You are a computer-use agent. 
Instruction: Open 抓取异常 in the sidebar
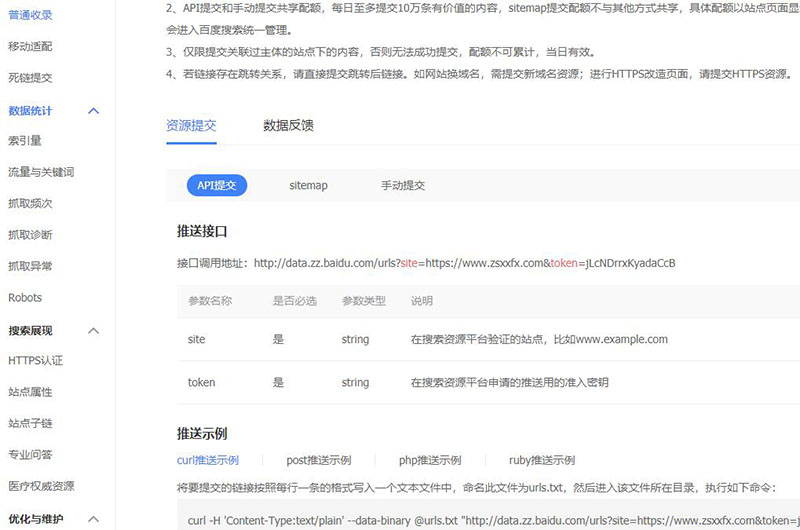(x=30, y=266)
